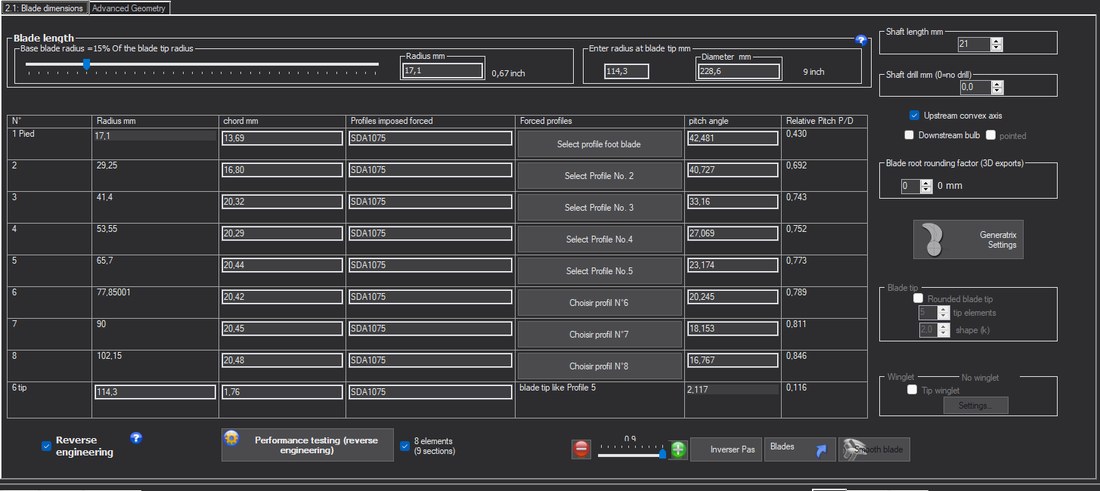Click Choisir profil N°7 button
1100x491 pixels.
599,335
